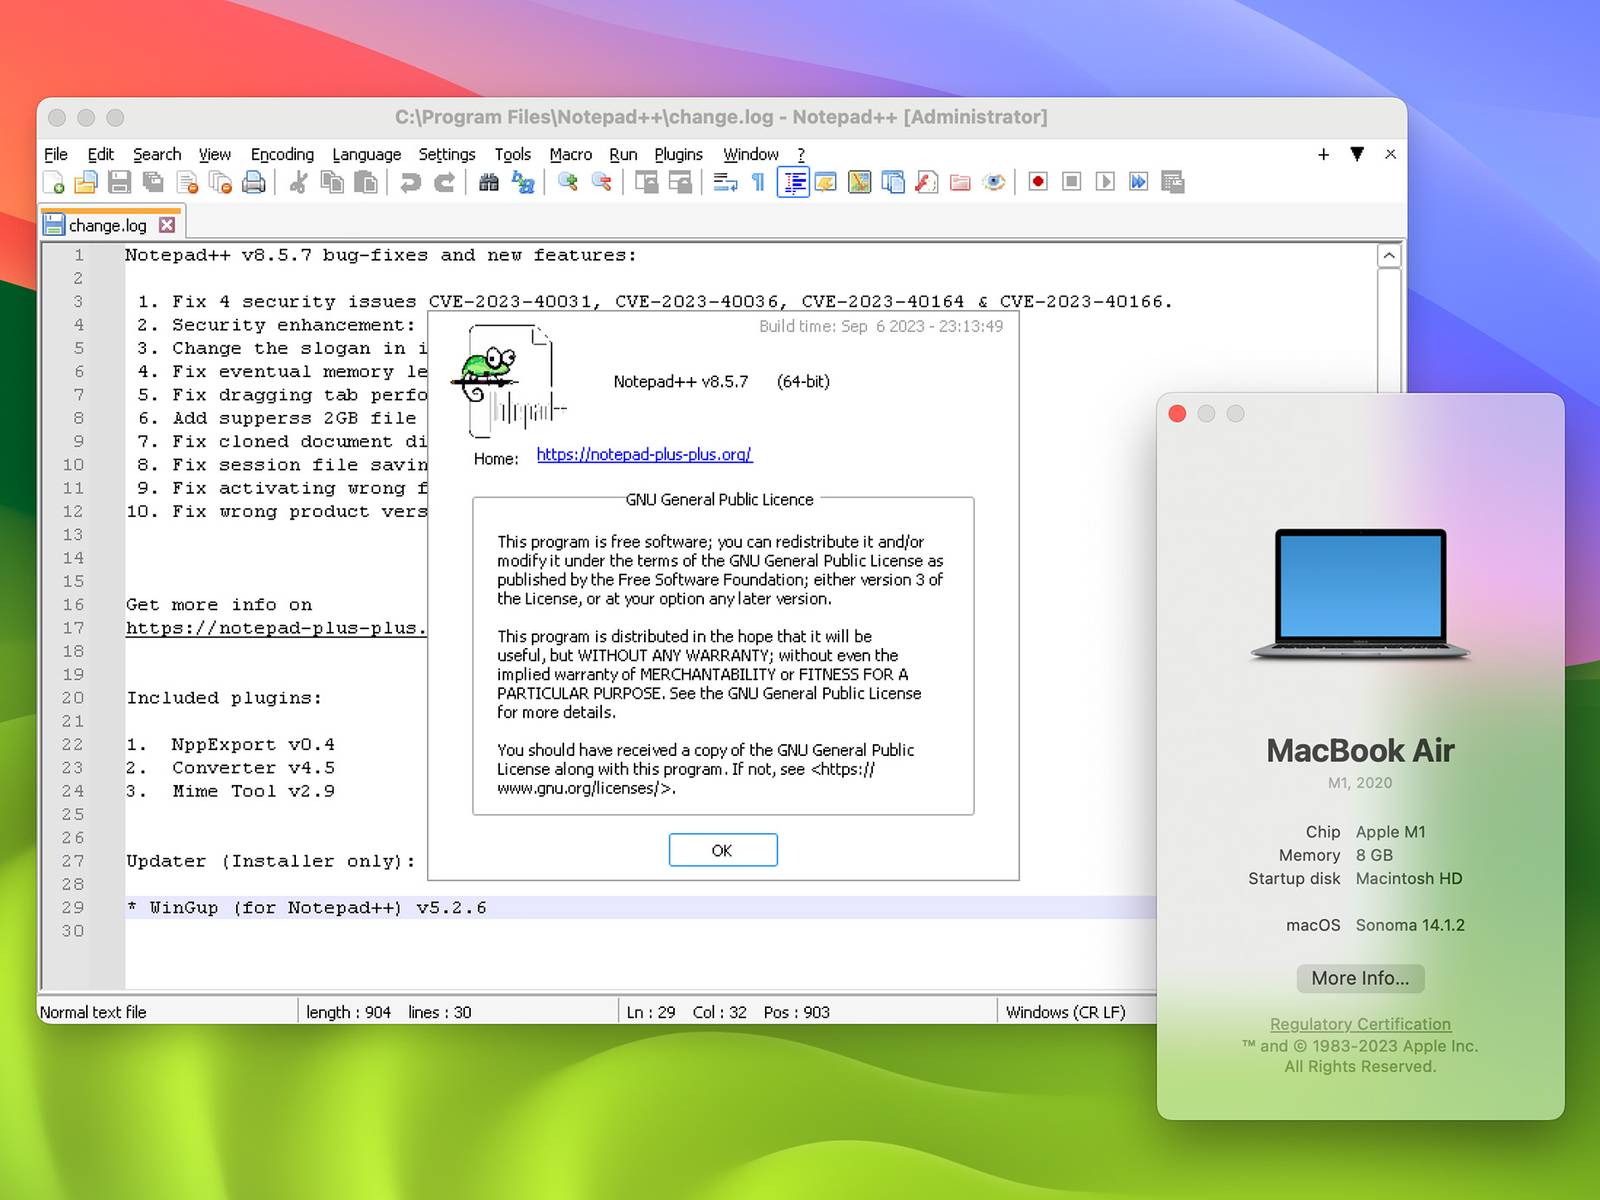Open the Encoding menu
Image resolution: width=1600 pixels, height=1200 pixels.
pos(282,154)
